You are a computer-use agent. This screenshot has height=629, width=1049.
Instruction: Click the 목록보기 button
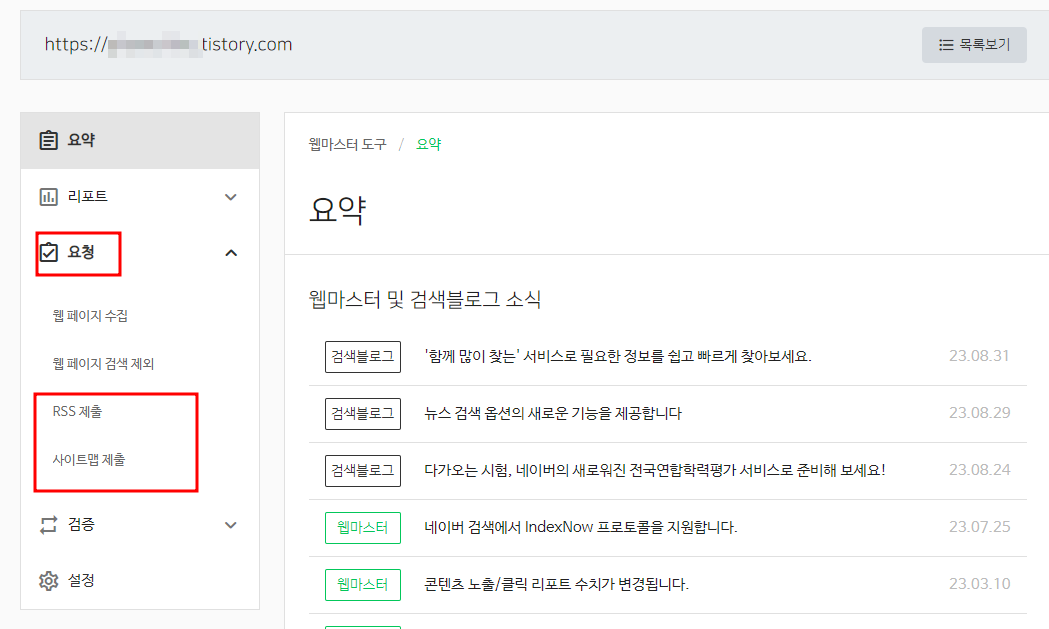(x=974, y=44)
